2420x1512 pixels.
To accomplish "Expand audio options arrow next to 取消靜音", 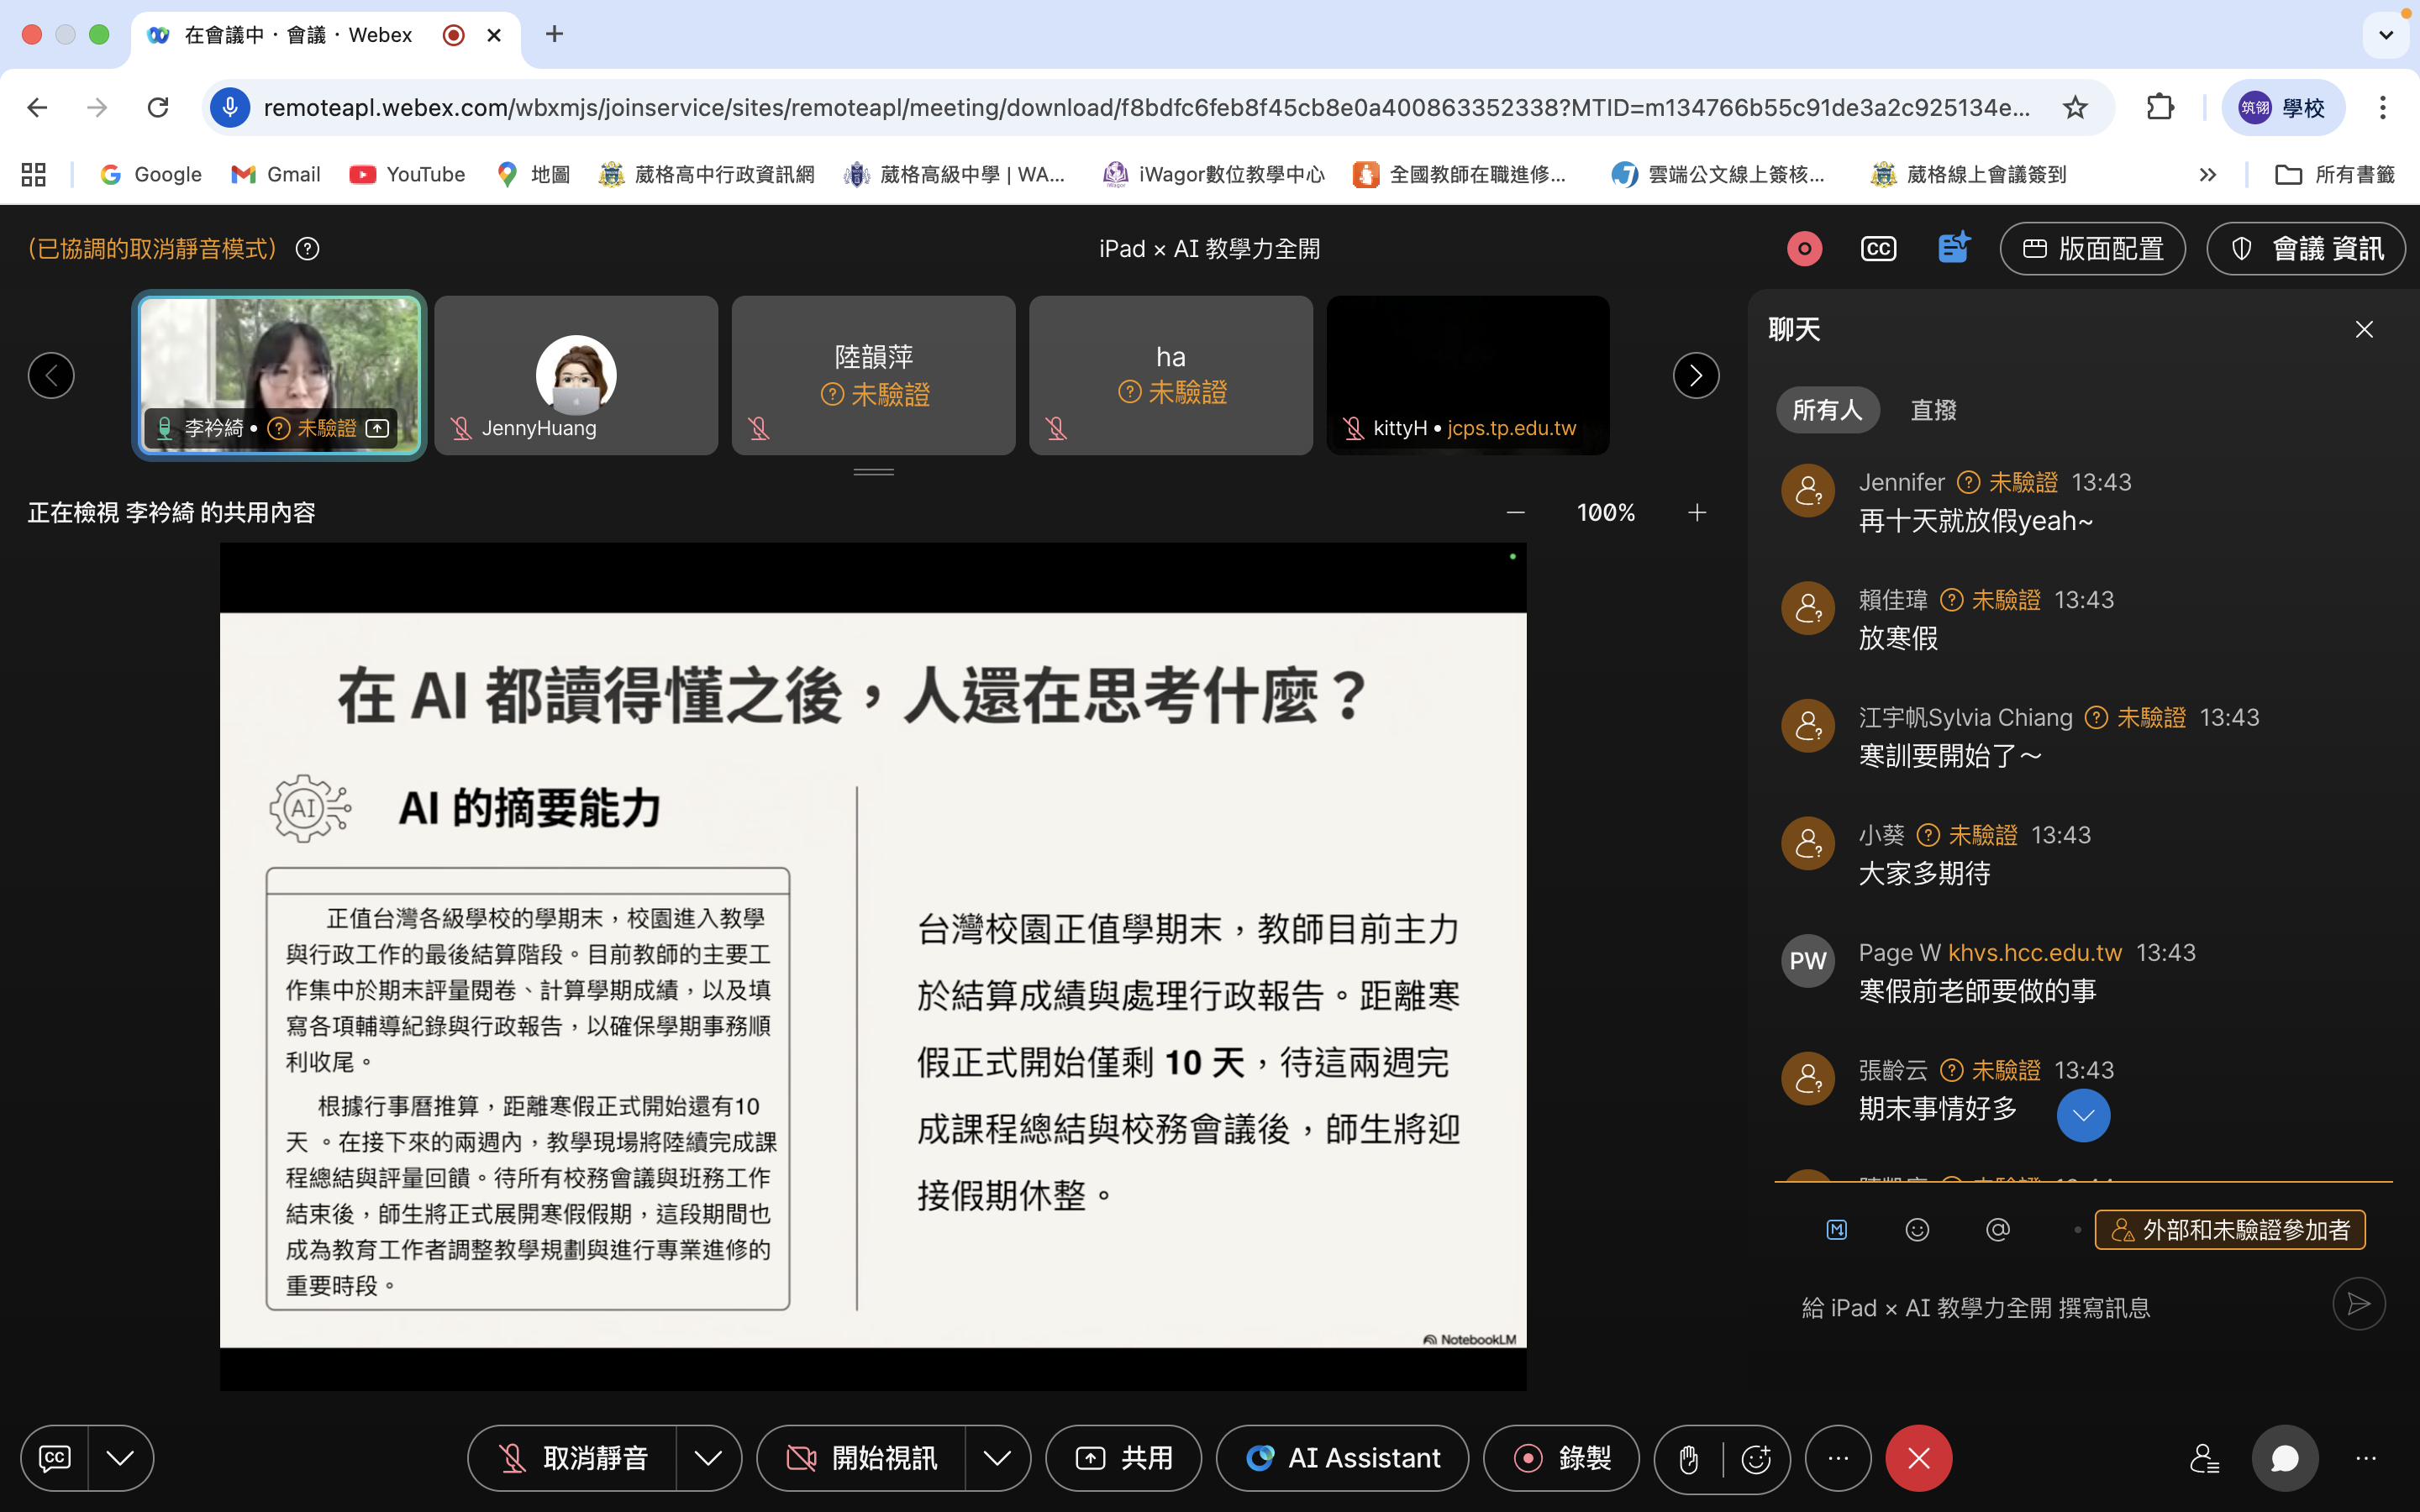I will [x=708, y=1459].
